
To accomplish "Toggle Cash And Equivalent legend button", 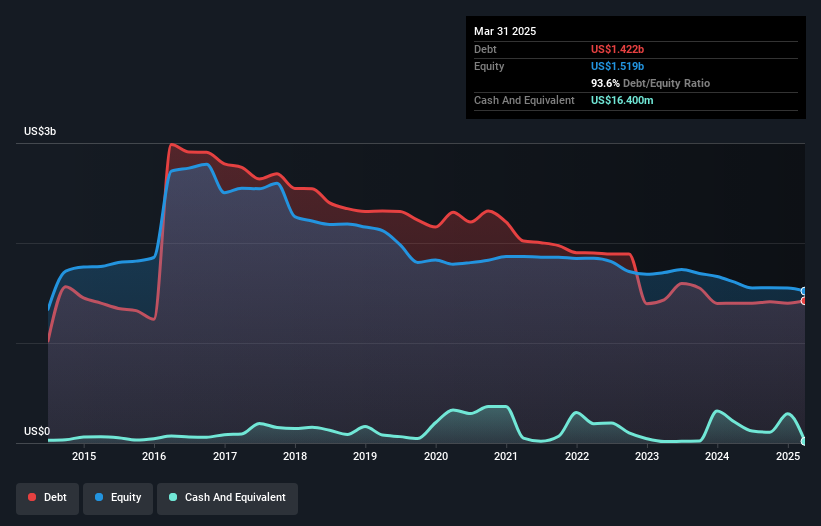I will (x=228, y=498).
